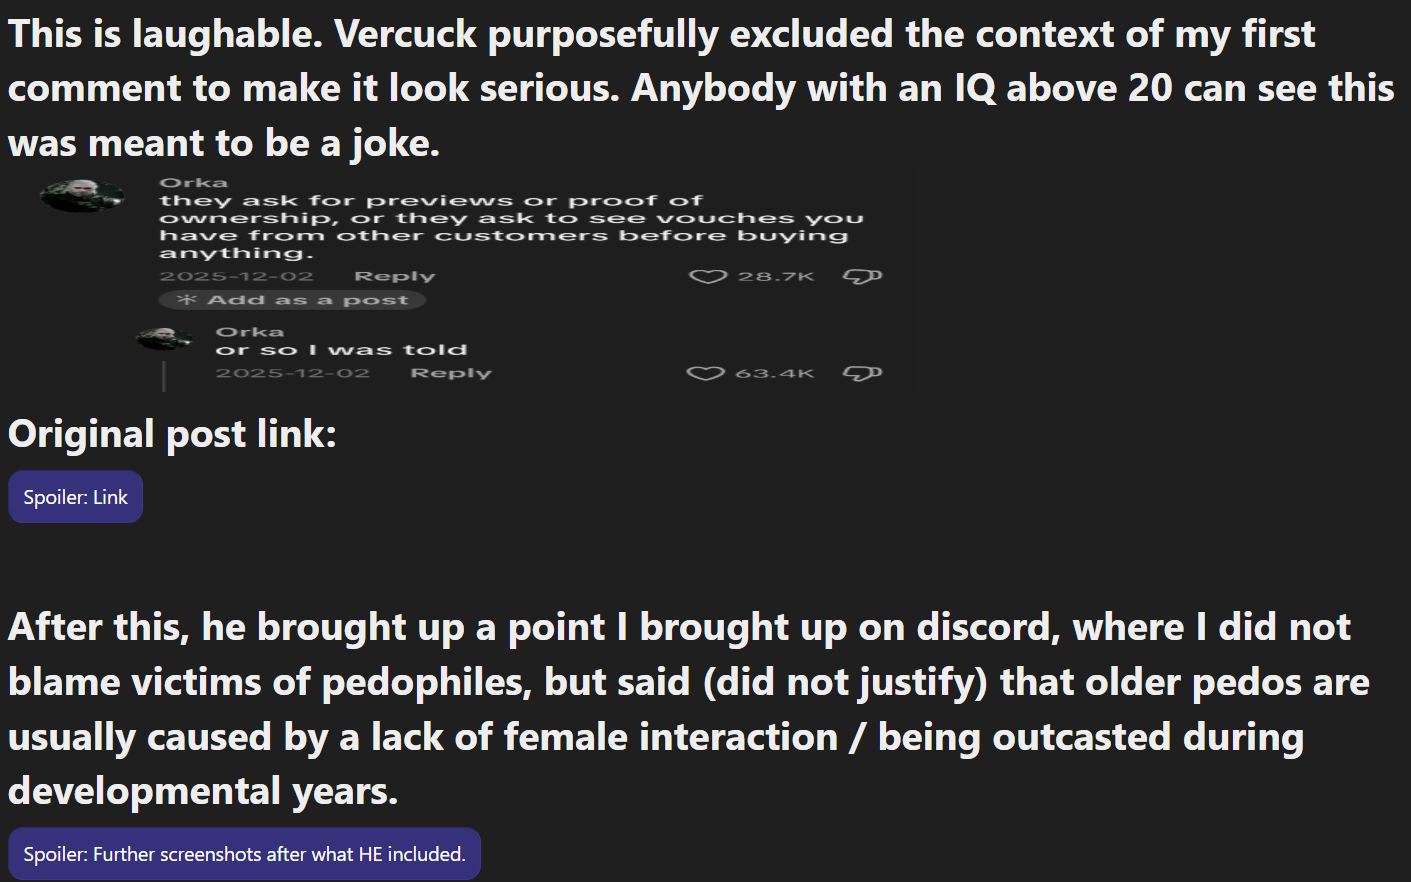Open the Orka username on the nested reply

point(250,332)
